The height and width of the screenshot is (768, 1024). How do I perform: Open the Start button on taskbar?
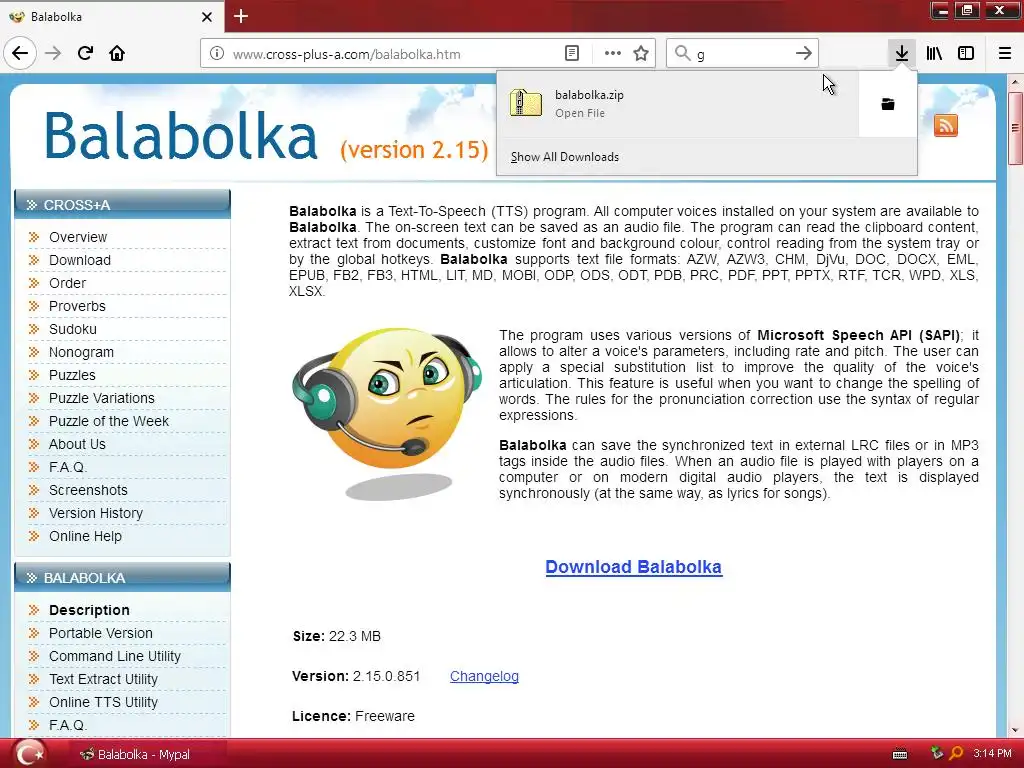[28, 753]
